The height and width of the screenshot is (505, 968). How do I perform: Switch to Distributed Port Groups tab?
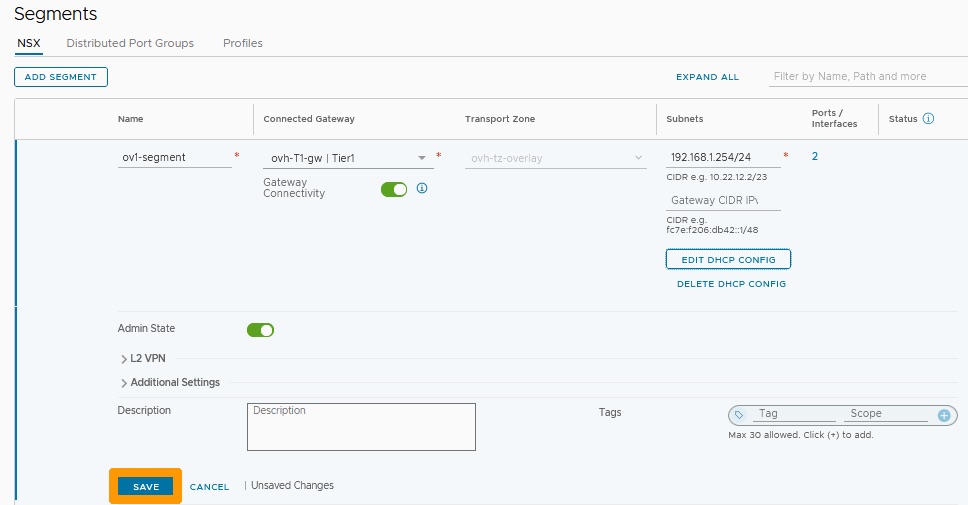click(130, 43)
